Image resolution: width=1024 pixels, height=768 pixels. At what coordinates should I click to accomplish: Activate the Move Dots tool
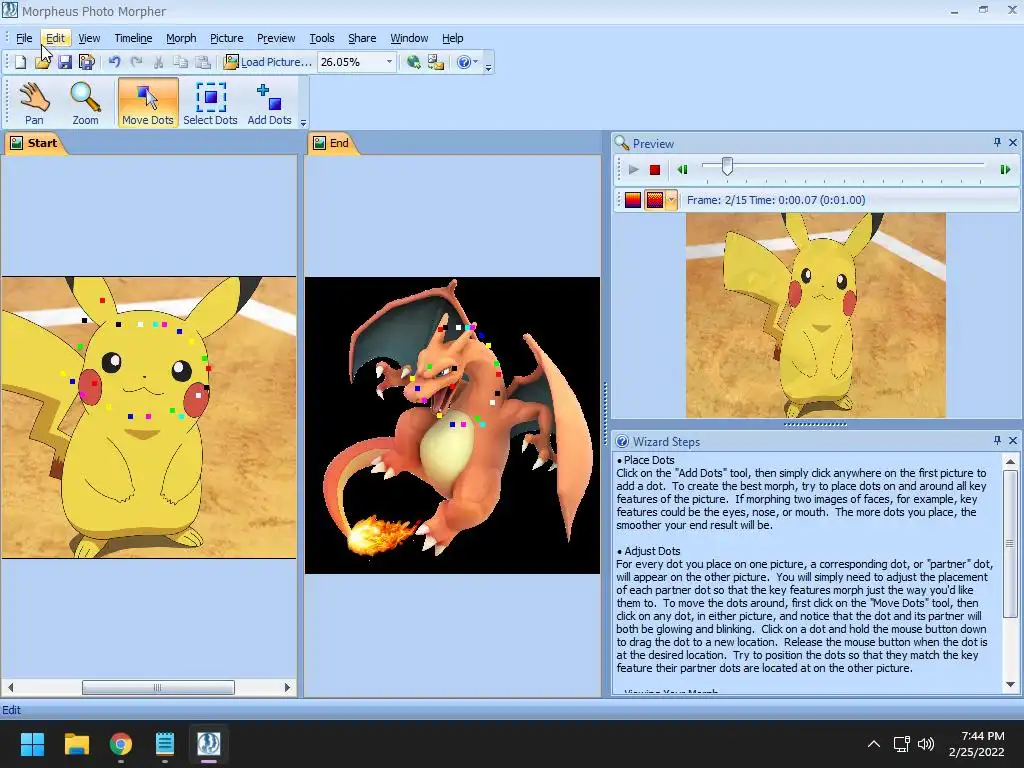(148, 103)
